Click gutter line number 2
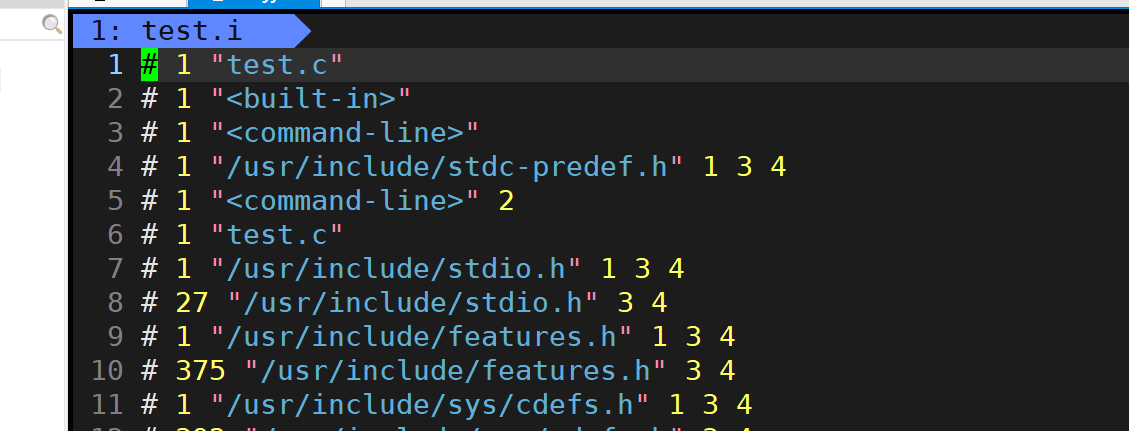Image resolution: width=1129 pixels, height=431 pixels. tap(115, 99)
